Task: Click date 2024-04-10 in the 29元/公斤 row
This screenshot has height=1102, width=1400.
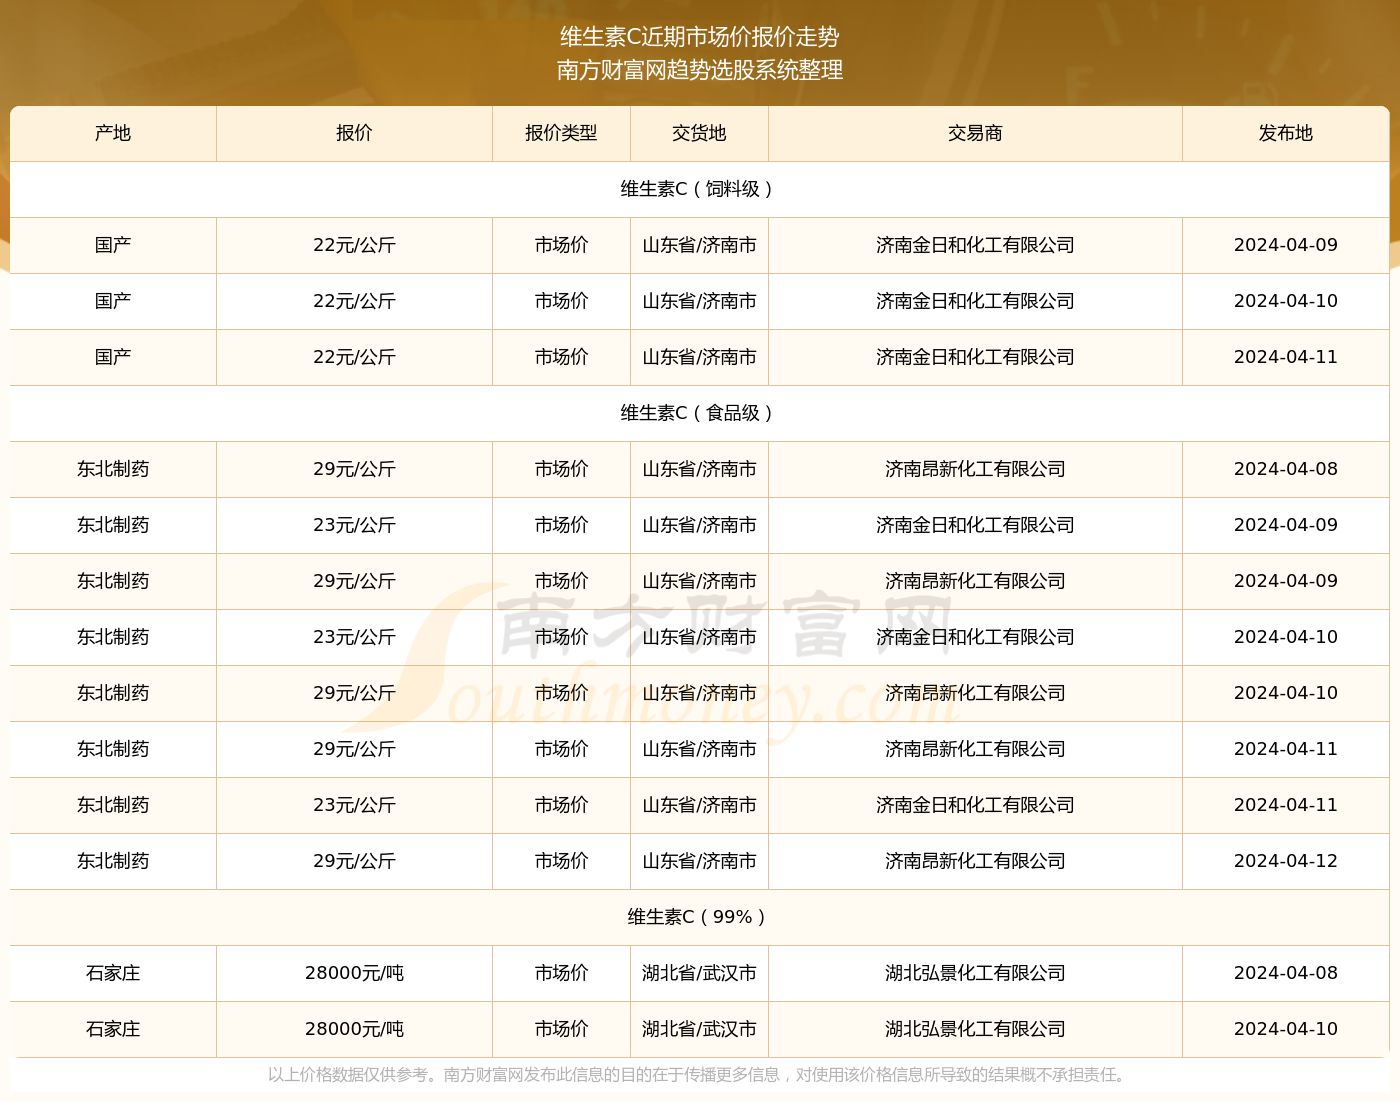Action: 1286,693
